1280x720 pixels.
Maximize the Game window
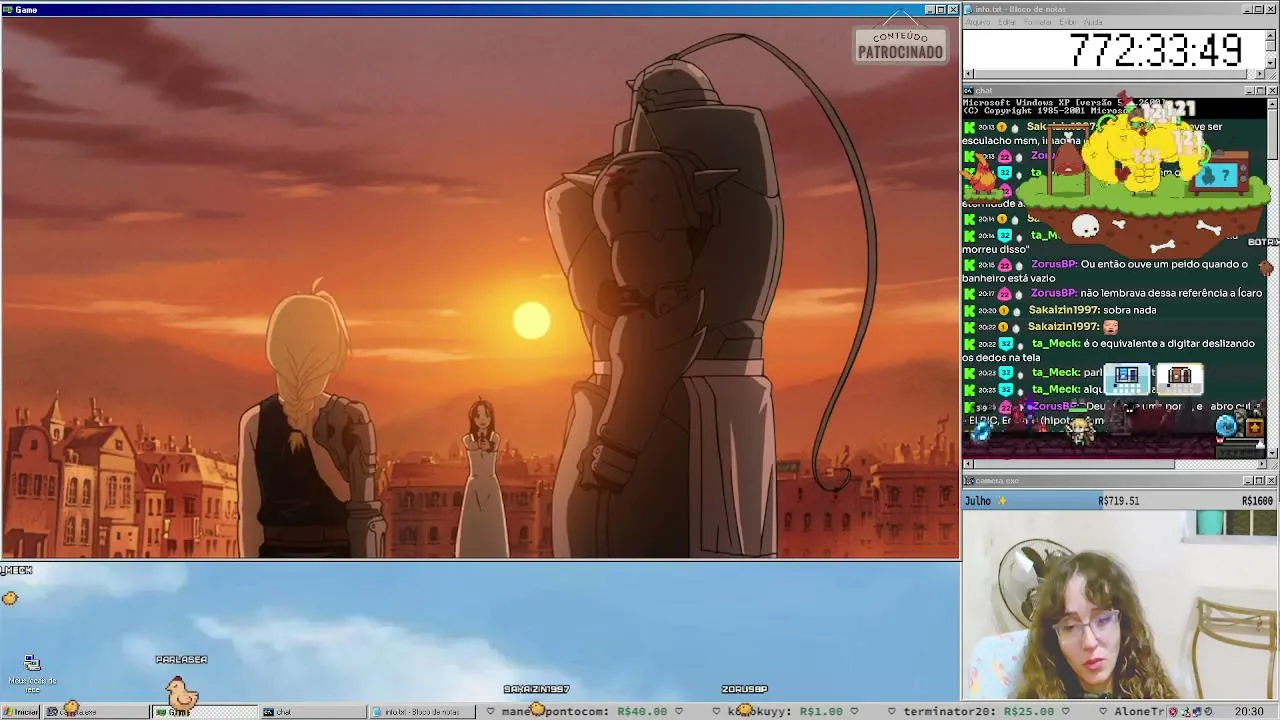point(941,9)
